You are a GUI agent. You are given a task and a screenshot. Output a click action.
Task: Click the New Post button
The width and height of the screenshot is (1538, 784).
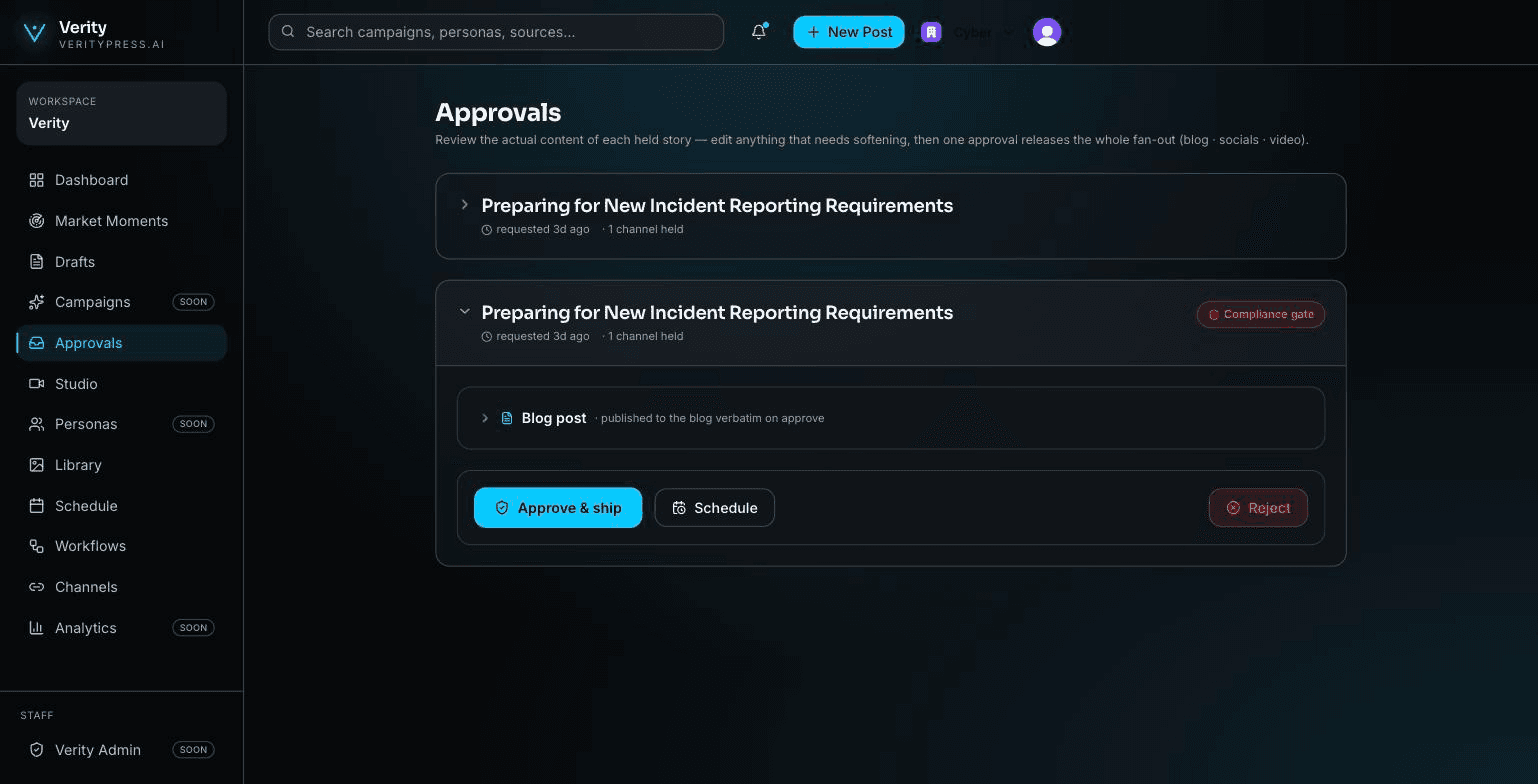849,32
